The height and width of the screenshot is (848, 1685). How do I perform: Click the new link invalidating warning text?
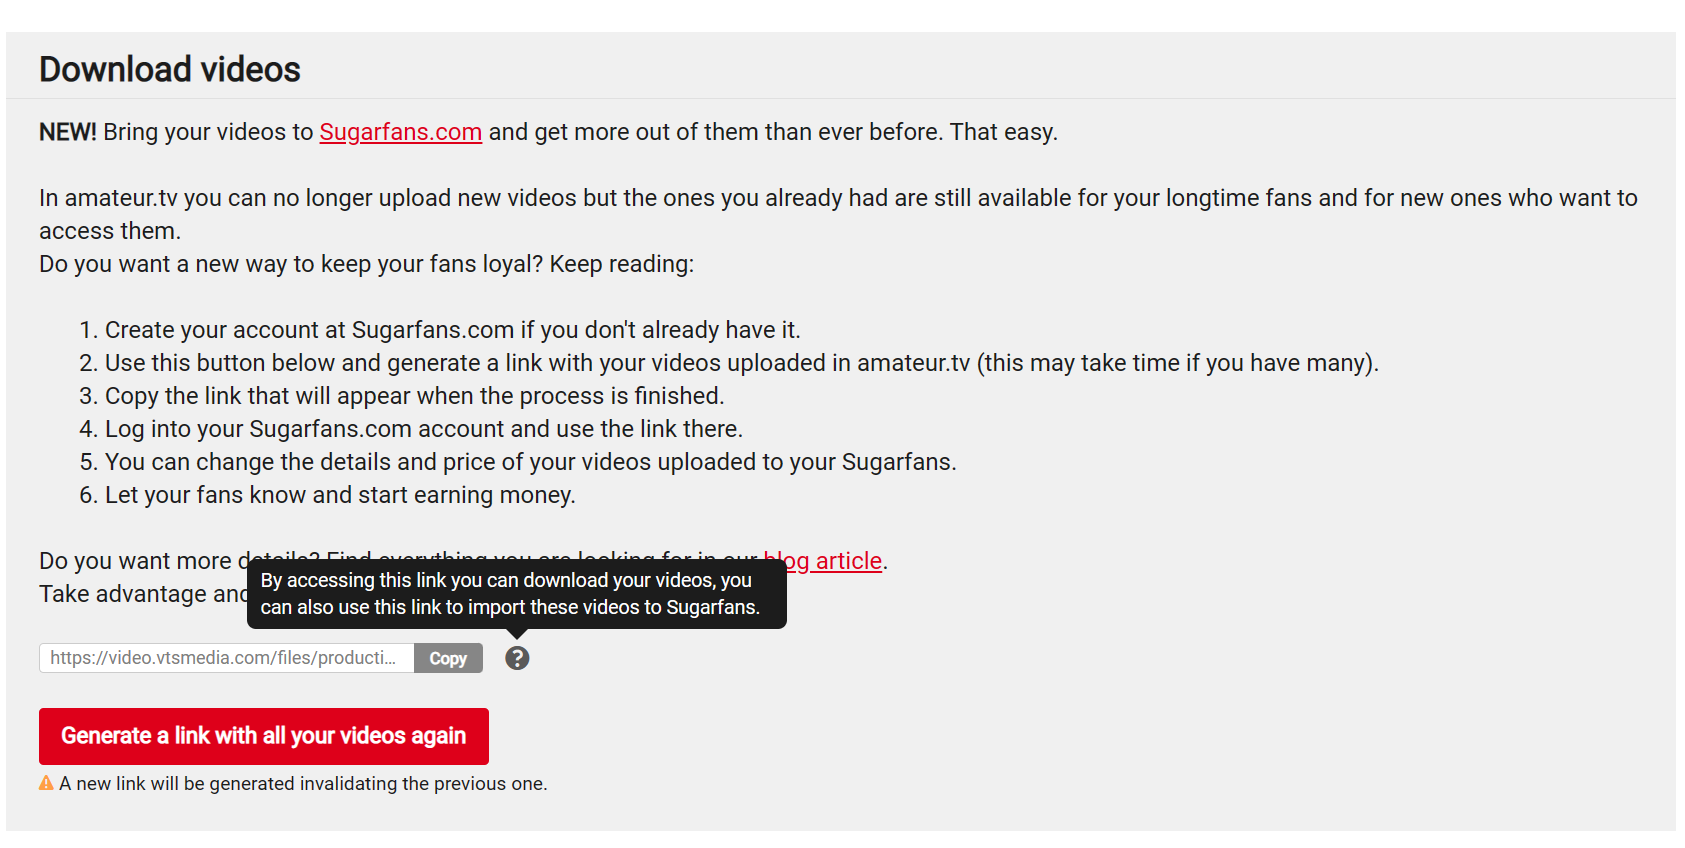coord(303,784)
